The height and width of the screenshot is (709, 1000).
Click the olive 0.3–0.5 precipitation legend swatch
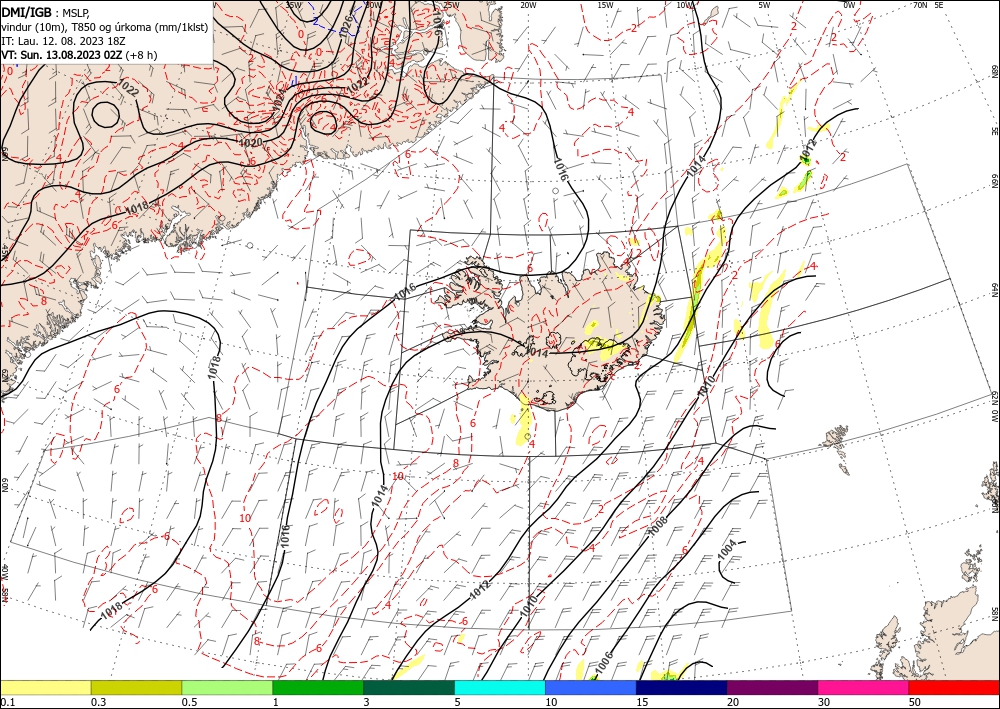tap(136, 687)
